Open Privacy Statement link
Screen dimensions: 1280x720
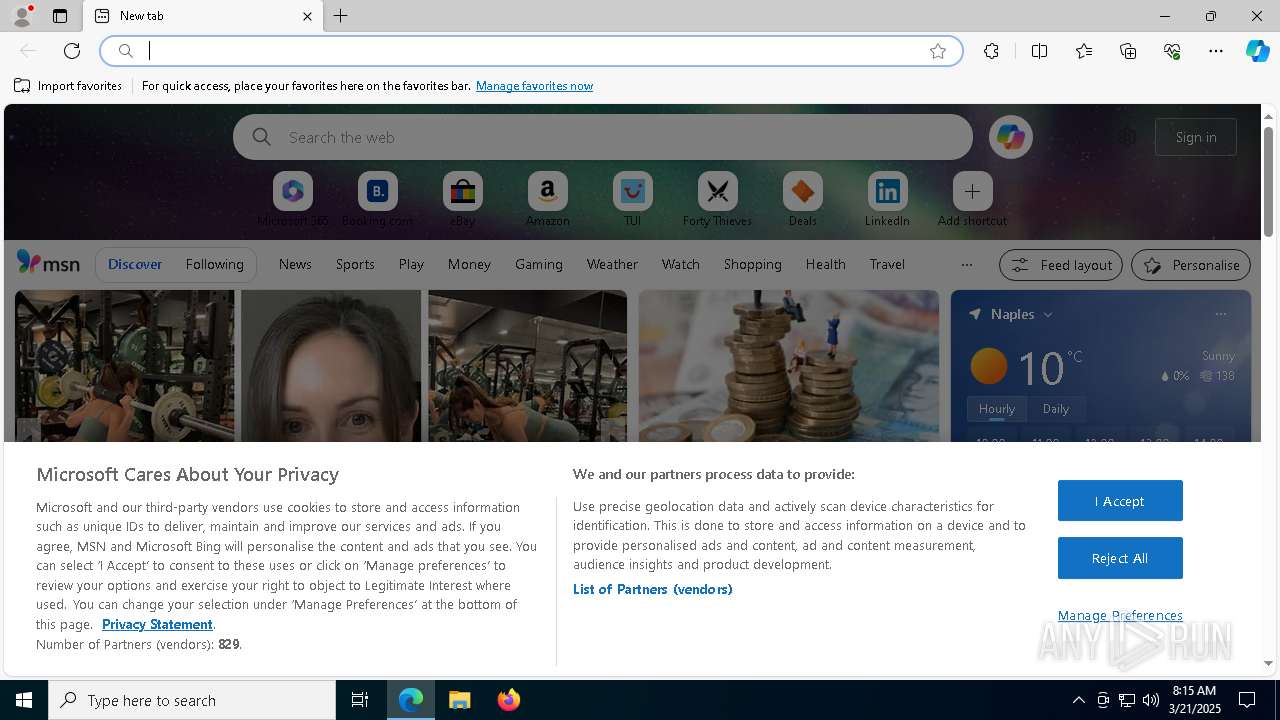point(157,624)
